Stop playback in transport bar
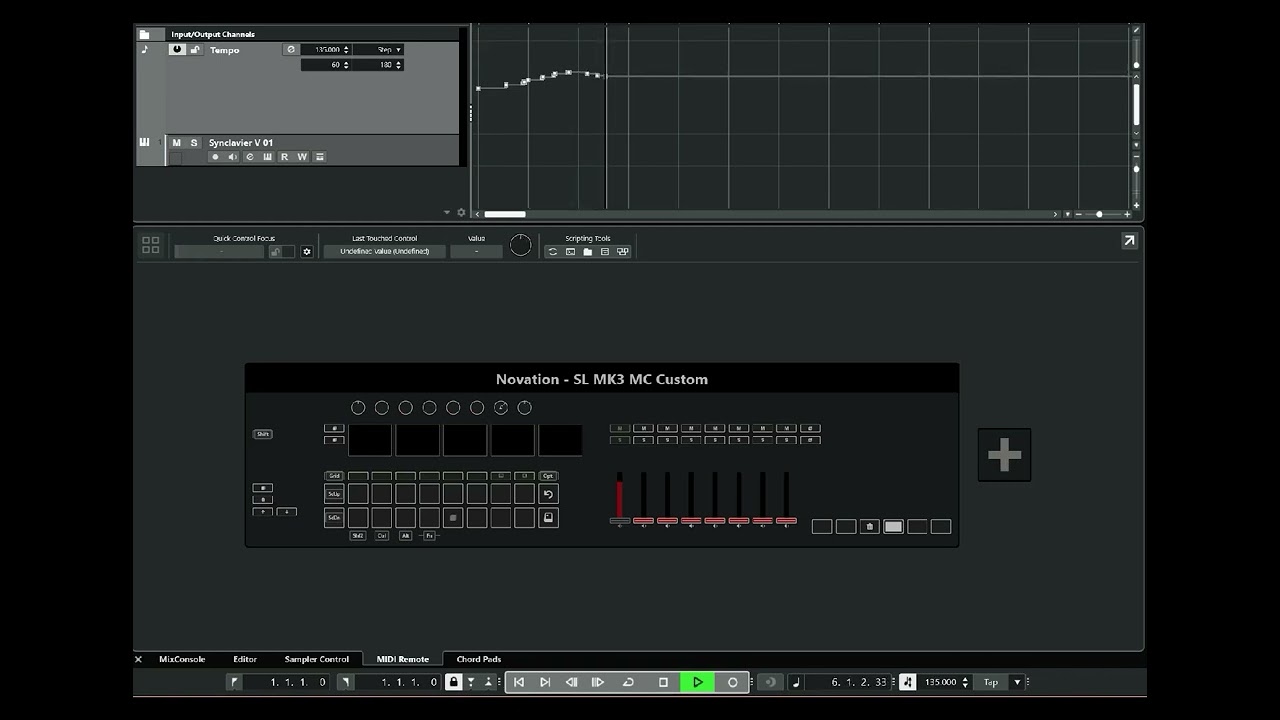Screen dimensions: 1280x720 663,682
